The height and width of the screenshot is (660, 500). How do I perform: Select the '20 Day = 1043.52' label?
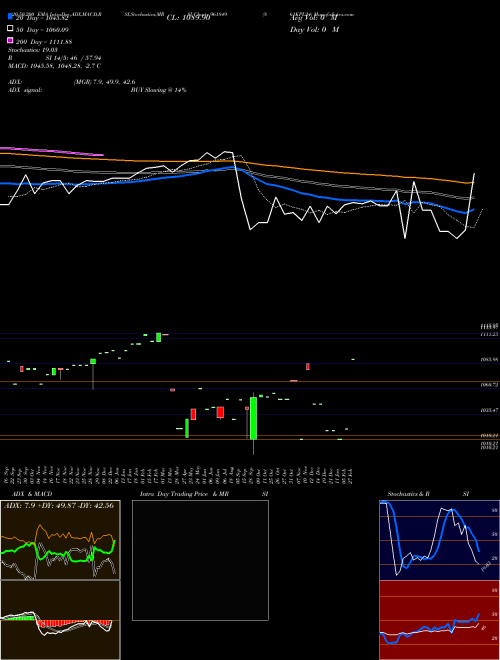[42, 18]
